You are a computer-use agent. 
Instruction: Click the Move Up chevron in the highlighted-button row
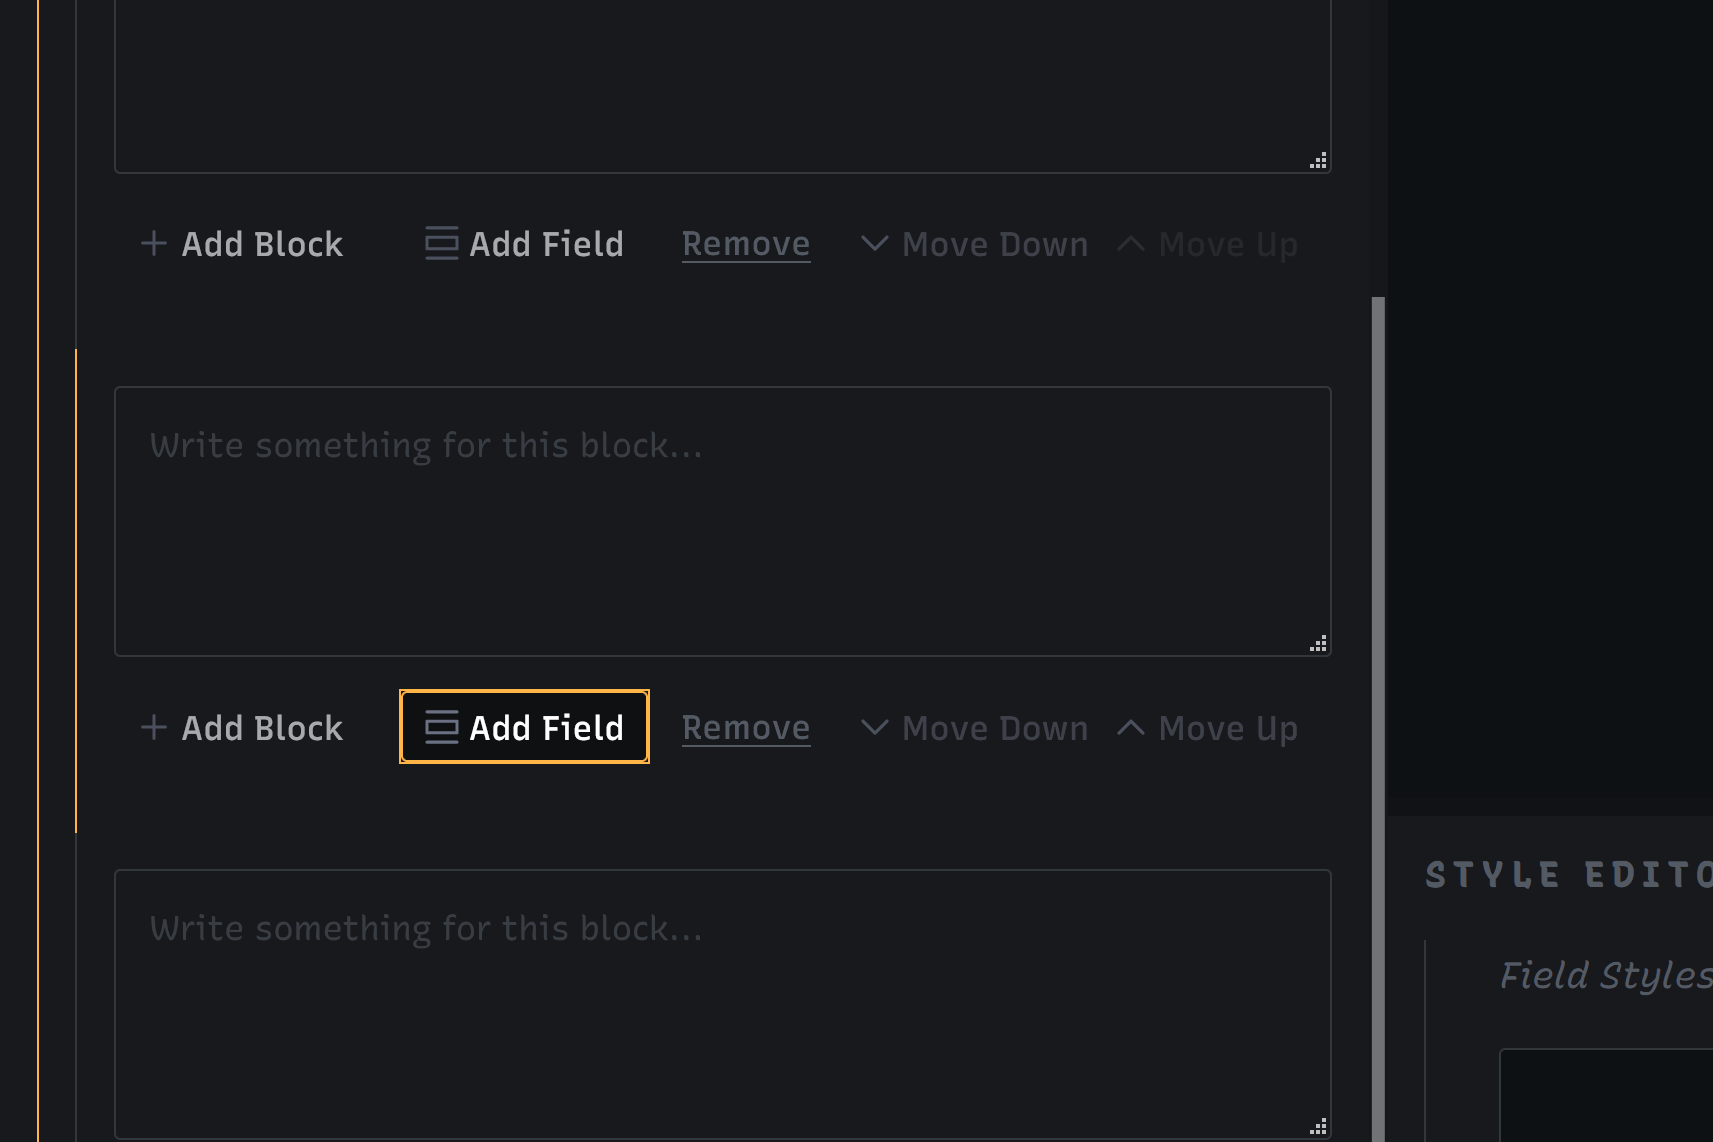(1130, 728)
